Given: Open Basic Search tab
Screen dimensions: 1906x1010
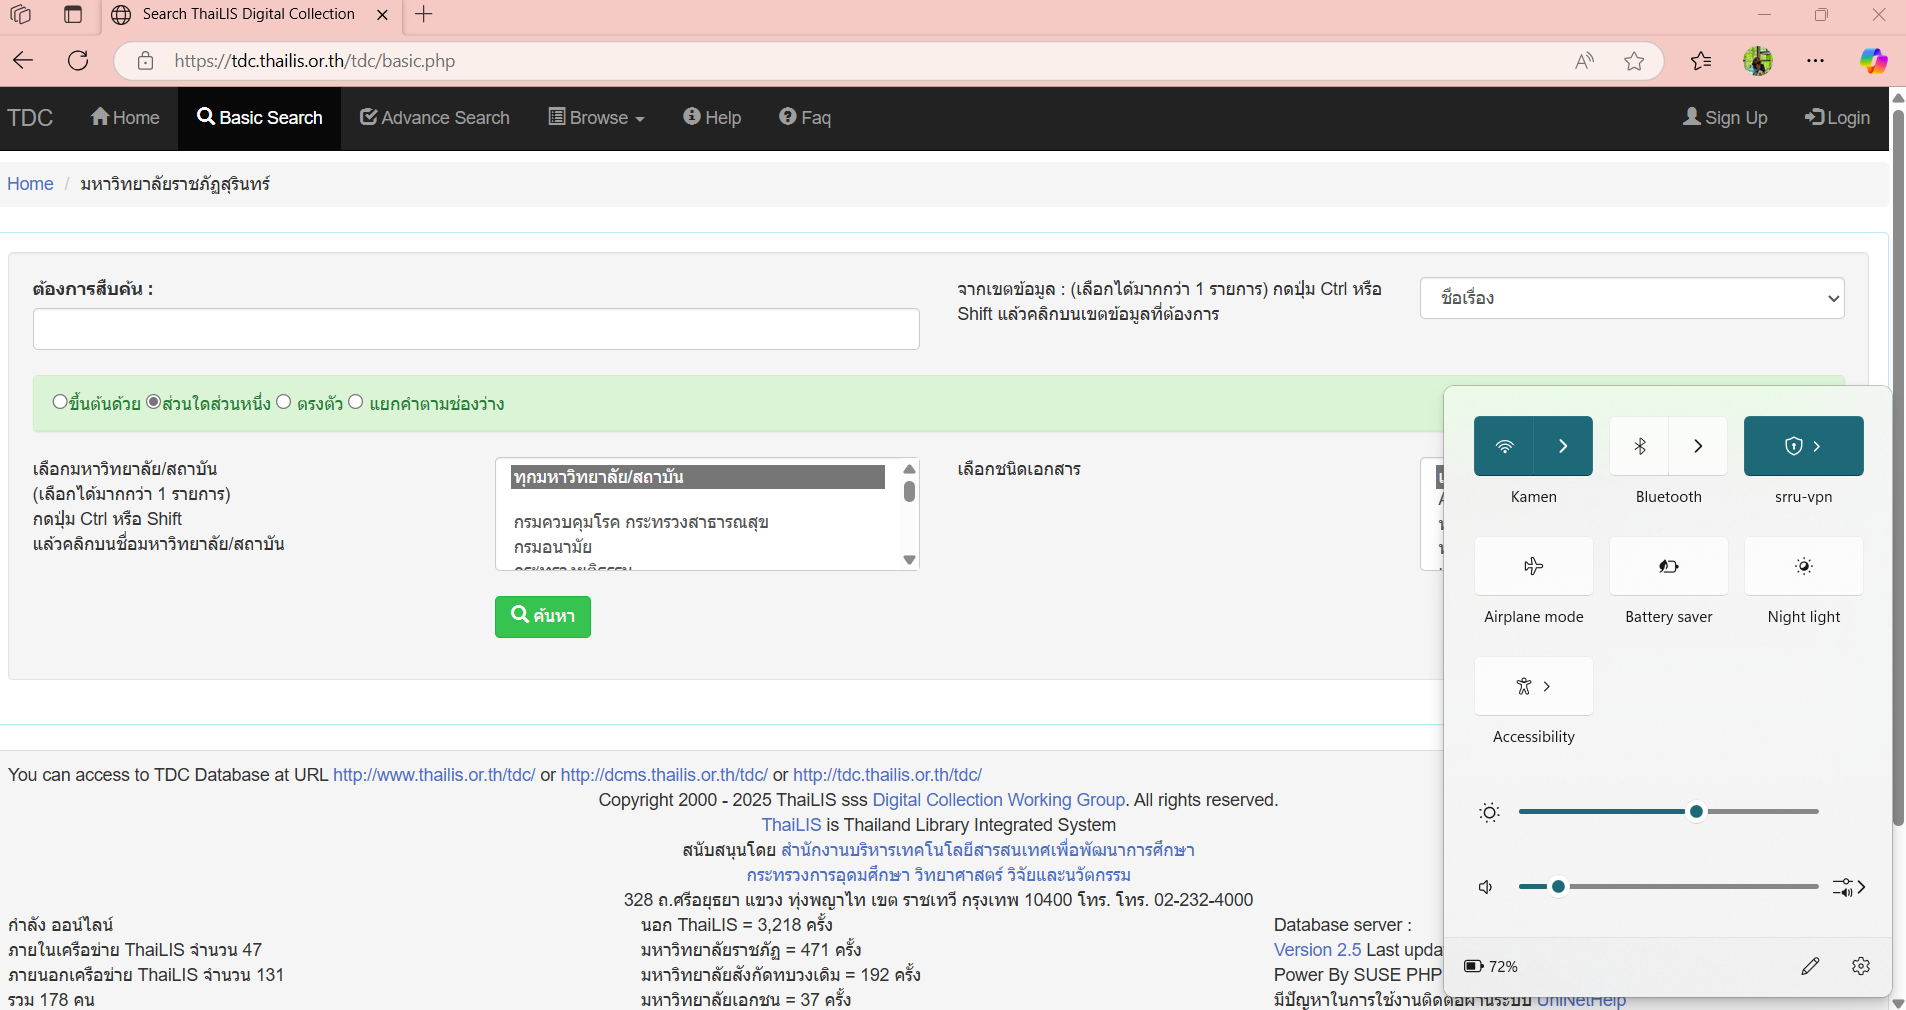Looking at the screenshot, I should 260,118.
